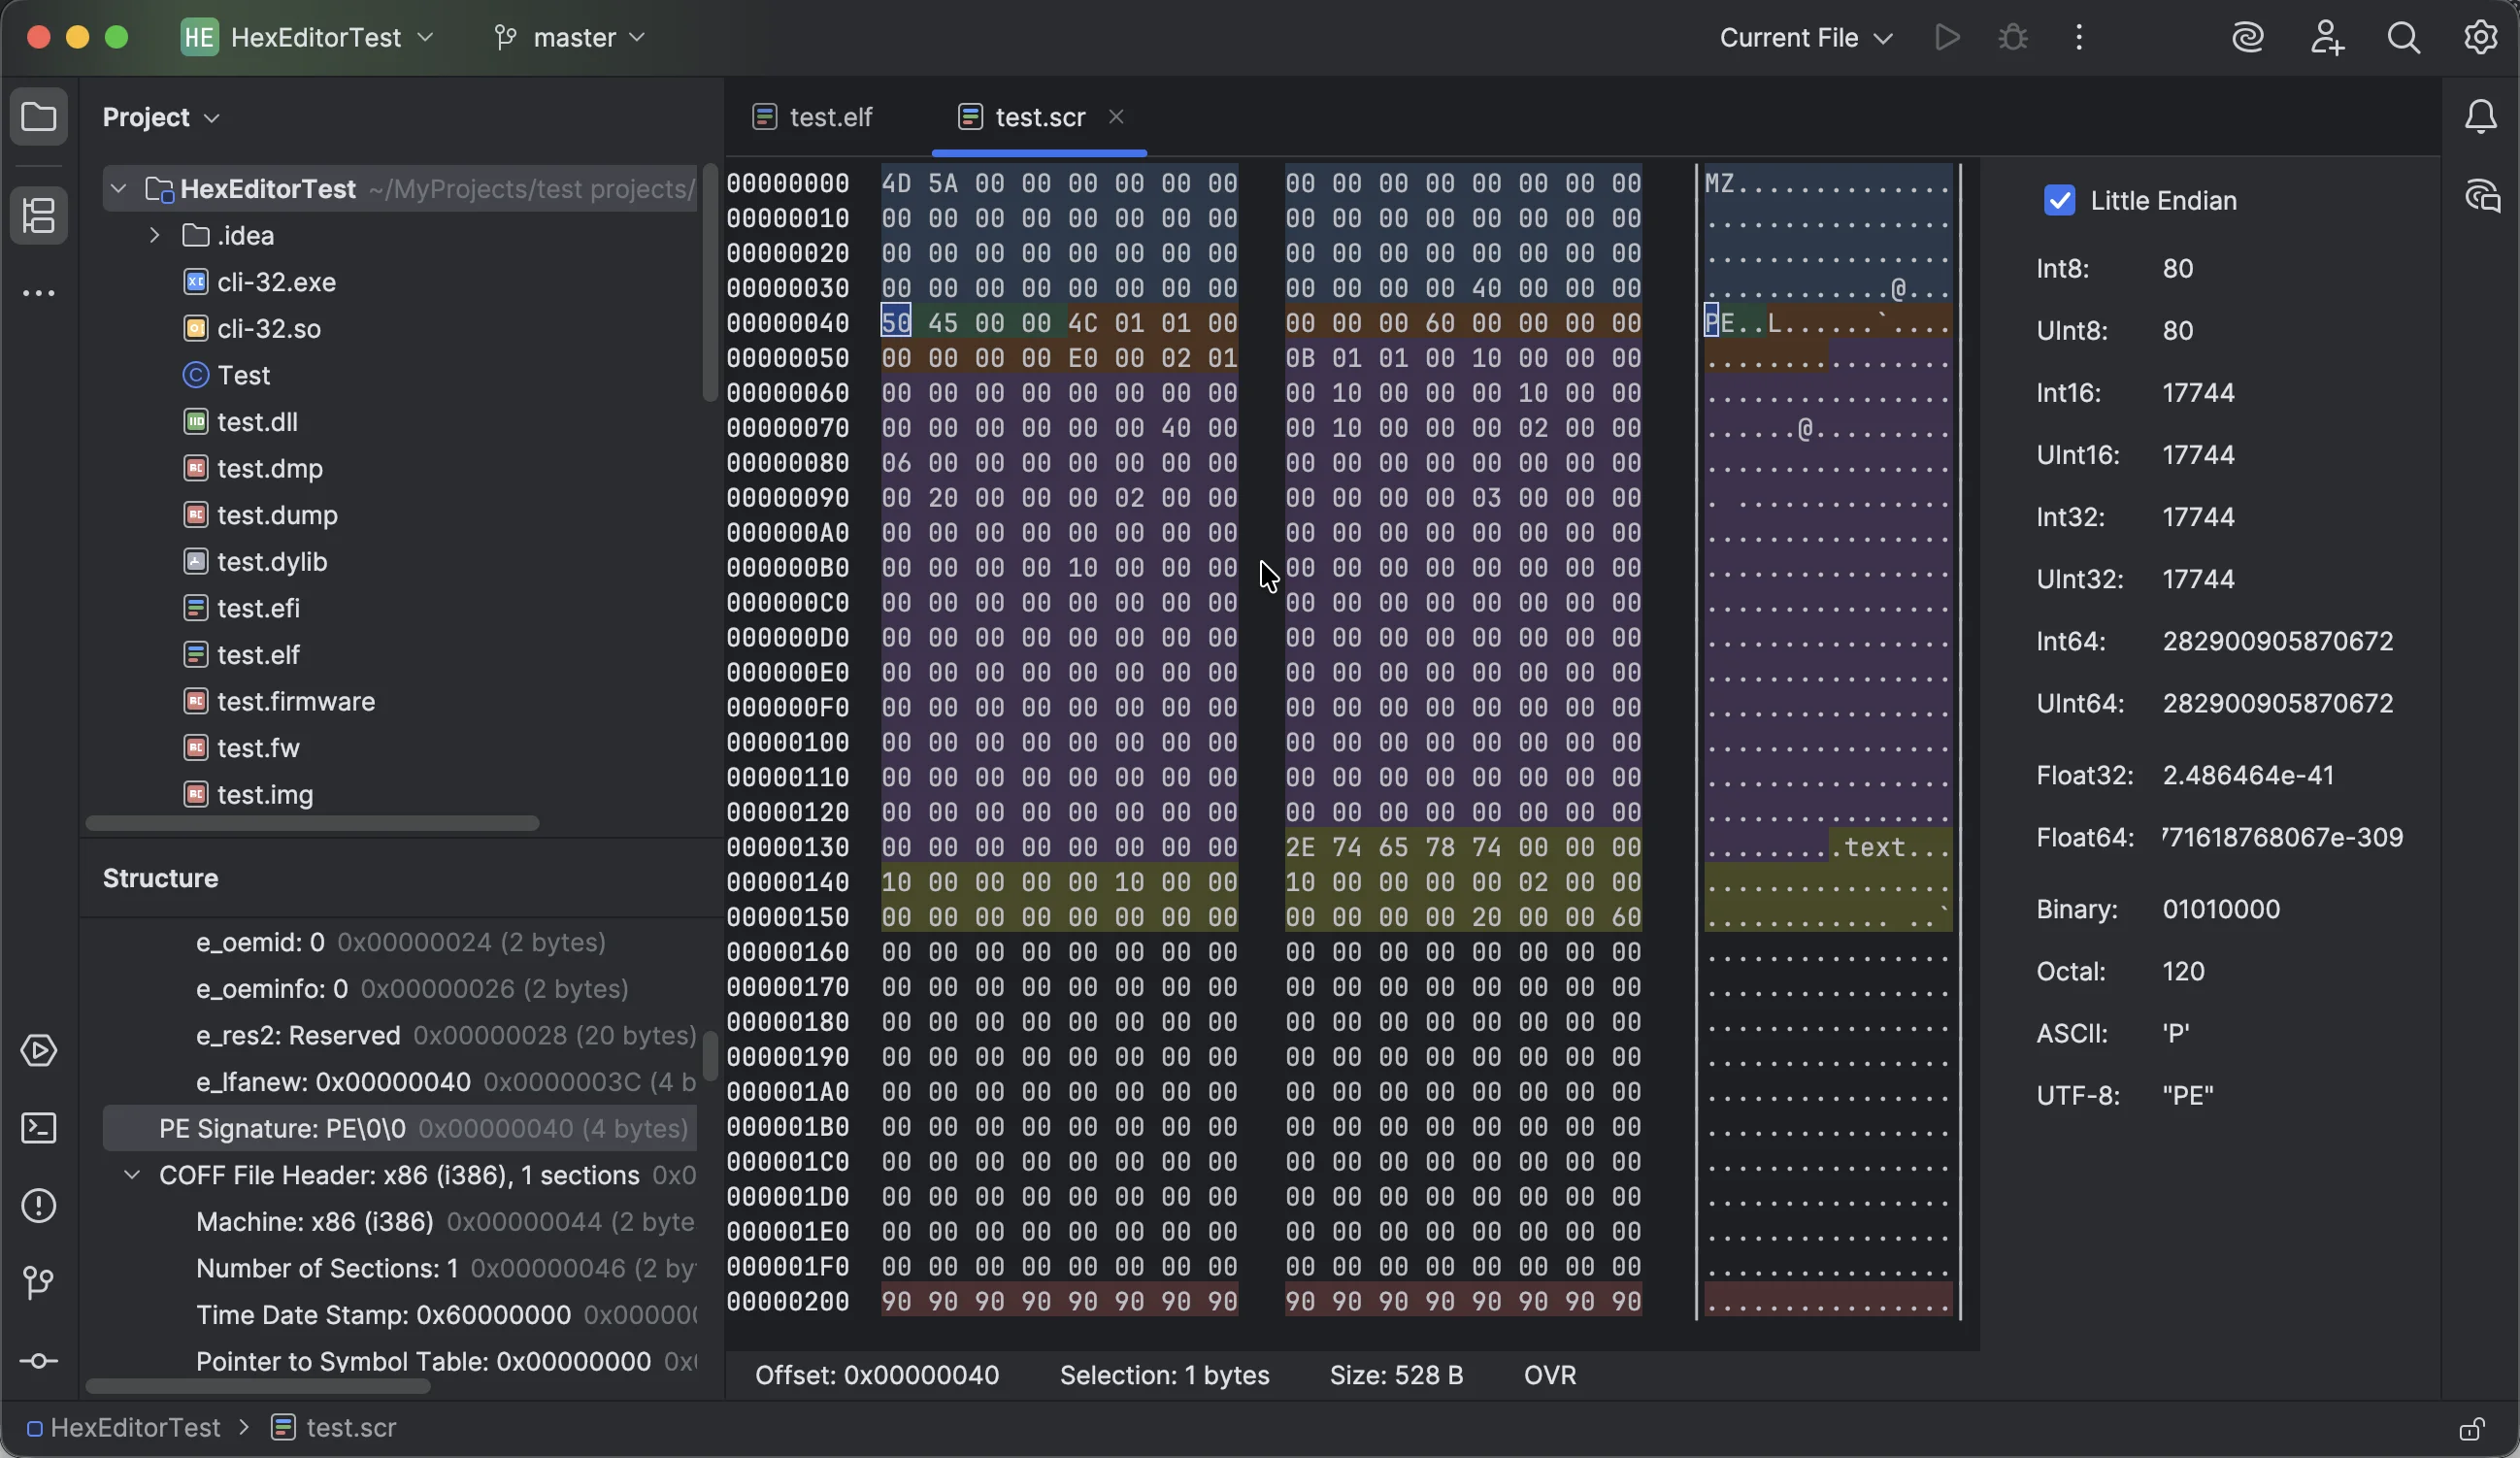Select test.dmp in project tree
The image size is (2520, 1458).
[x=253, y=469]
